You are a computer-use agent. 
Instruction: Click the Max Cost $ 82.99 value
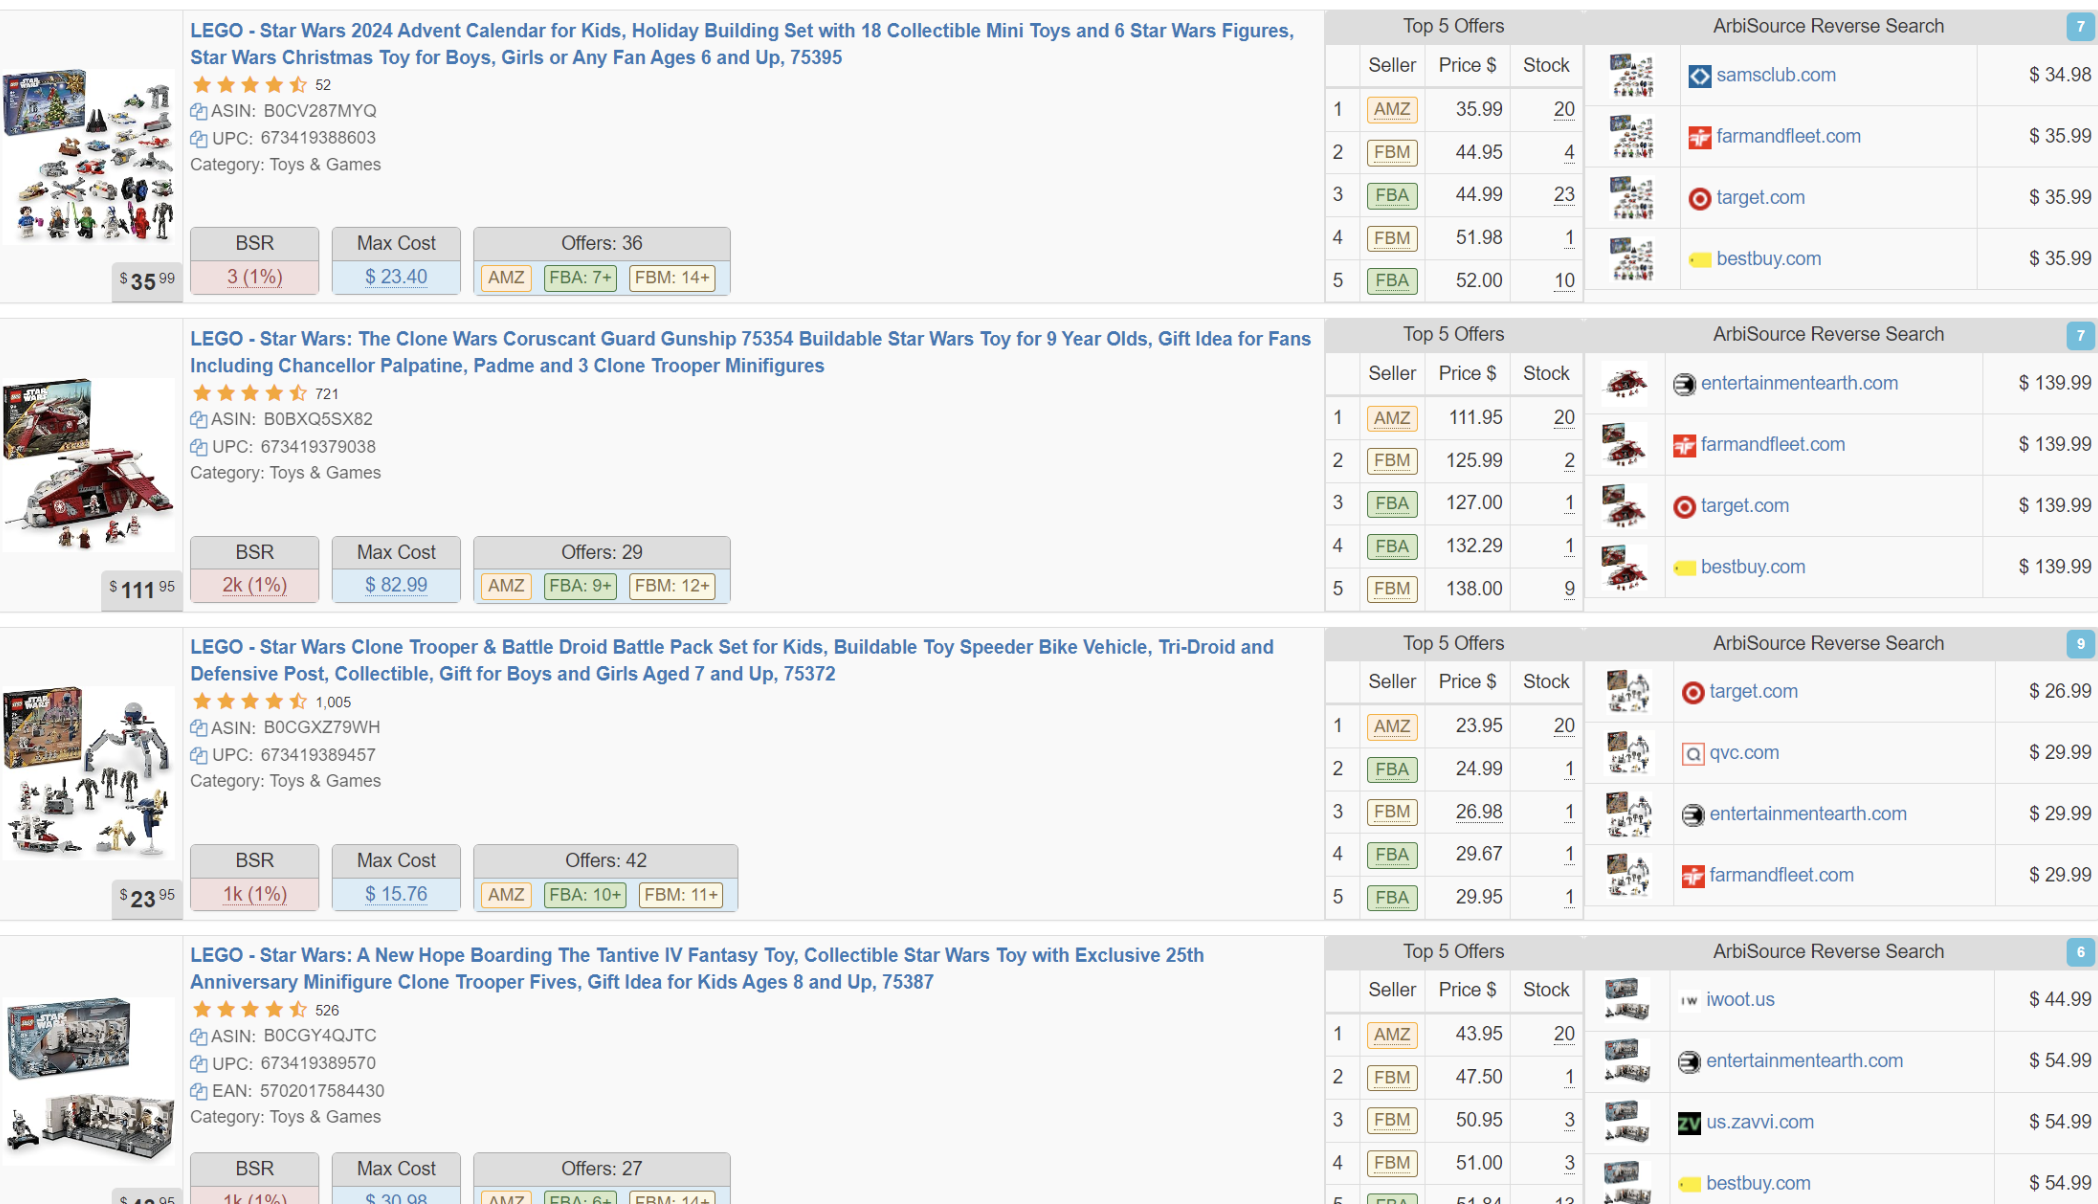tap(395, 585)
